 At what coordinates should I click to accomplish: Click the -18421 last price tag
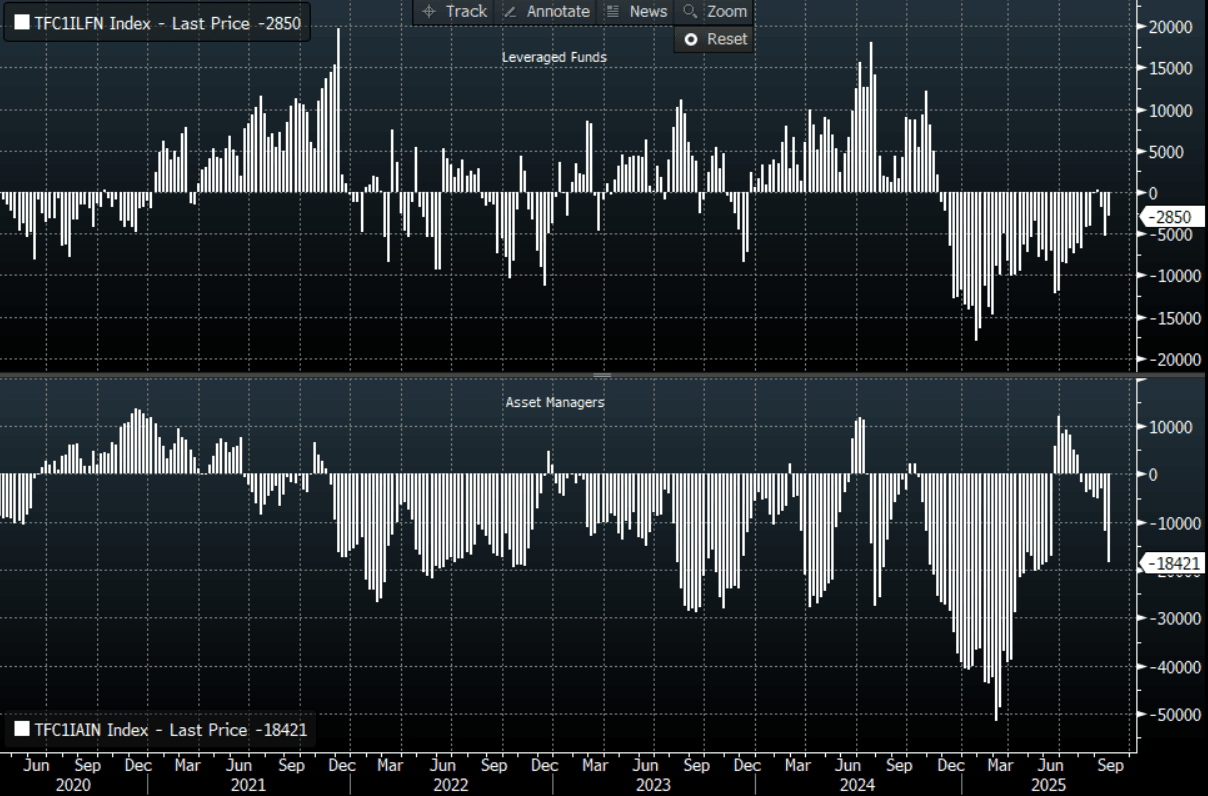1174,564
